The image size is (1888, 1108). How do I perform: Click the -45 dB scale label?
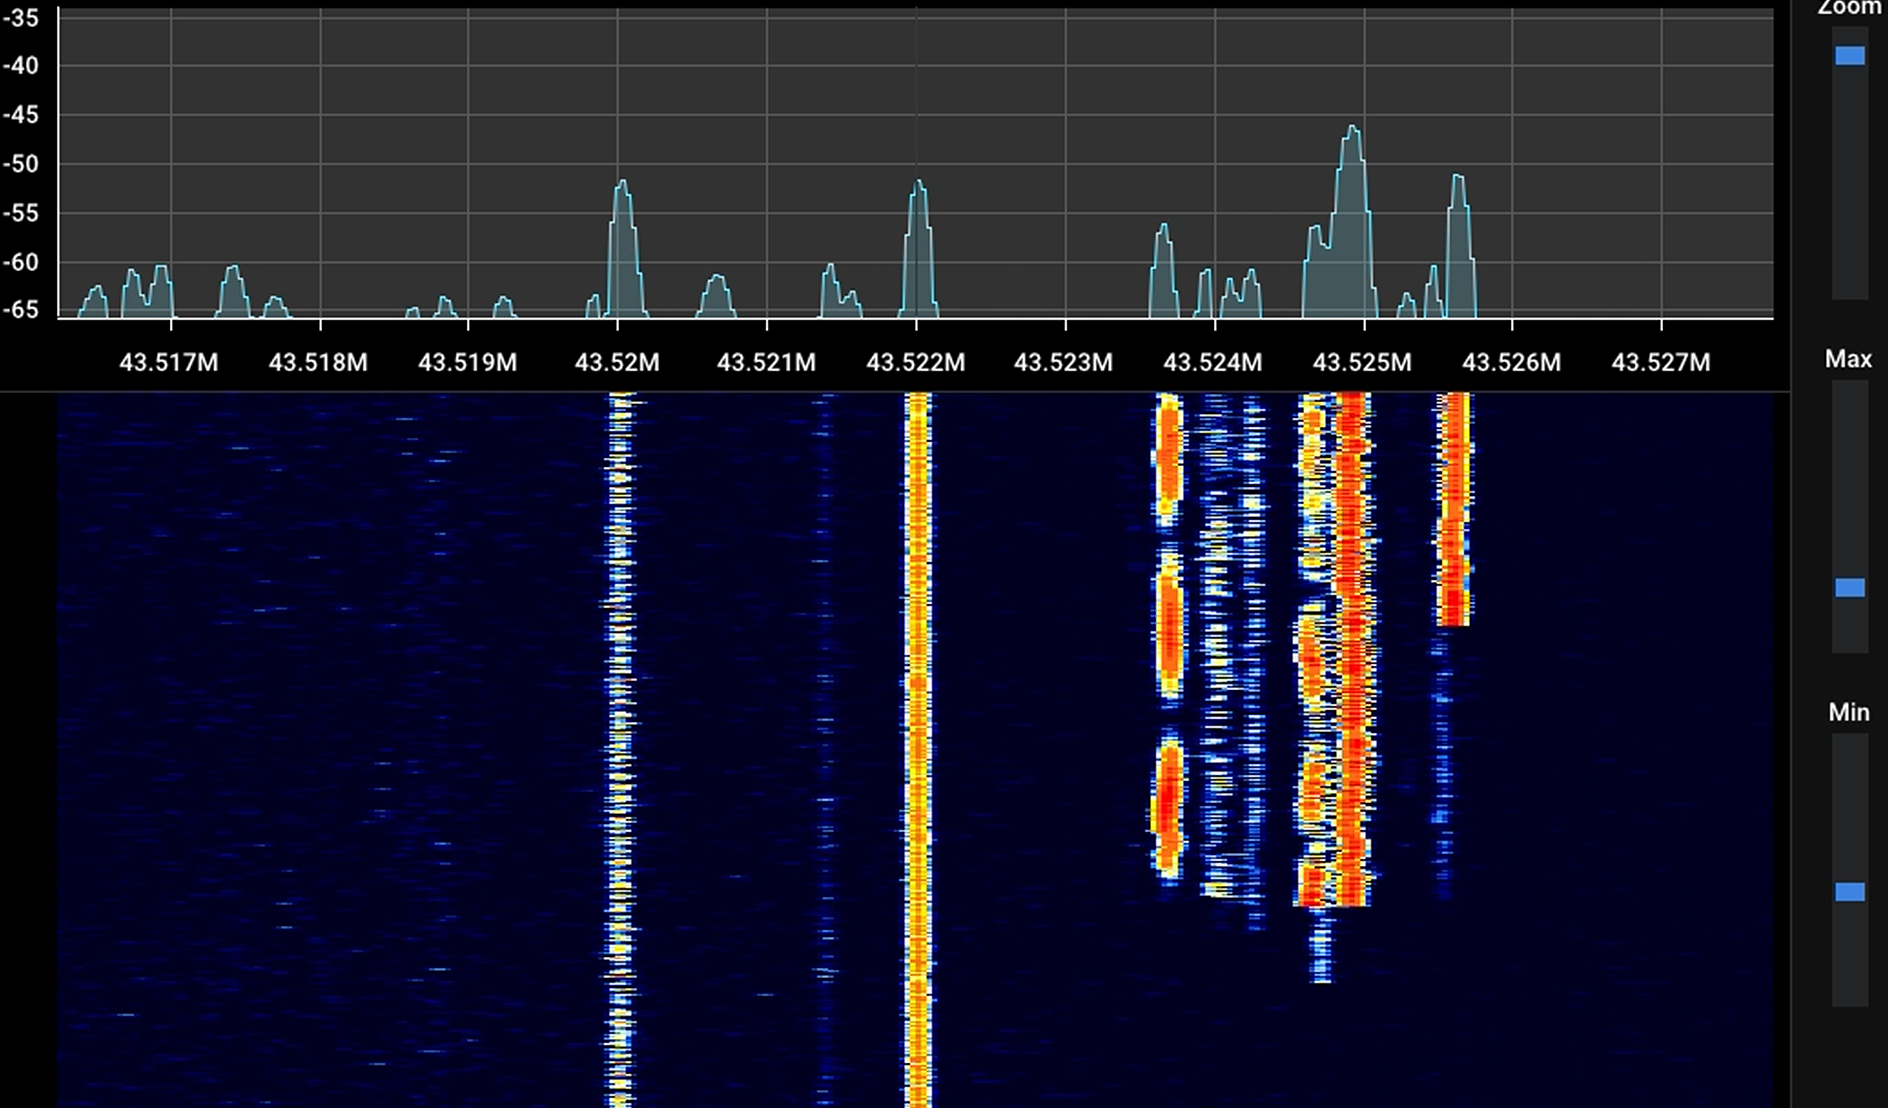tap(20, 115)
